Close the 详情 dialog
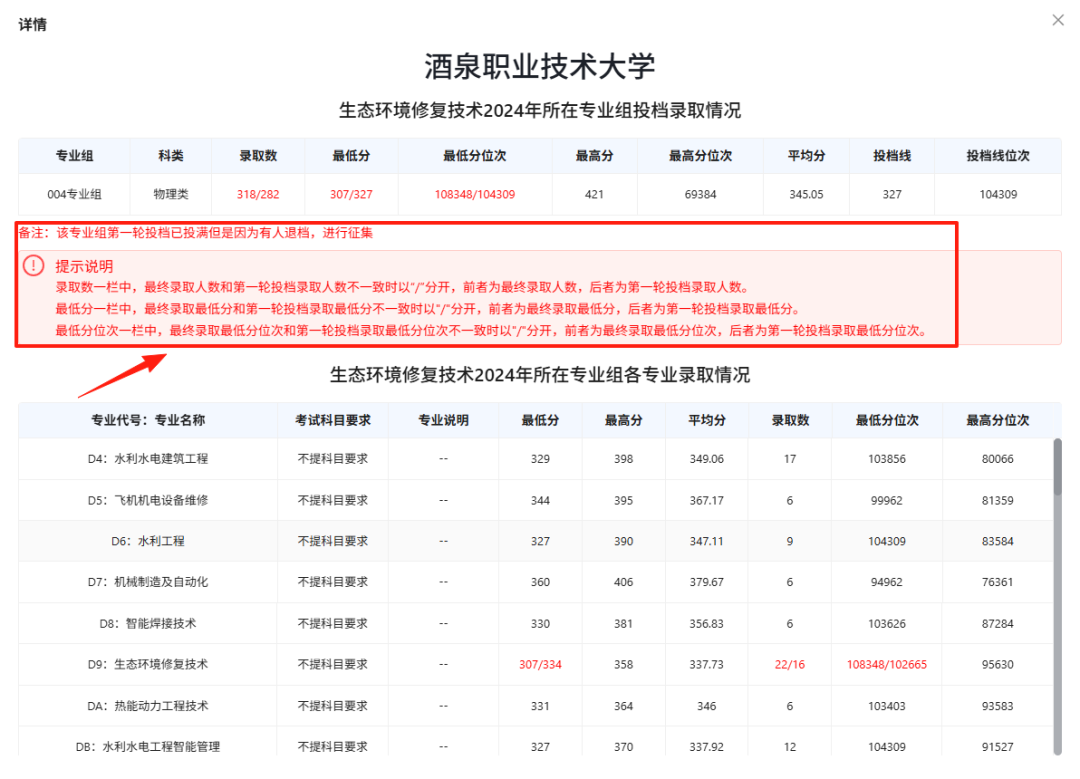Image resolution: width=1080 pixels, height=779 pixels. (1057, 19)
